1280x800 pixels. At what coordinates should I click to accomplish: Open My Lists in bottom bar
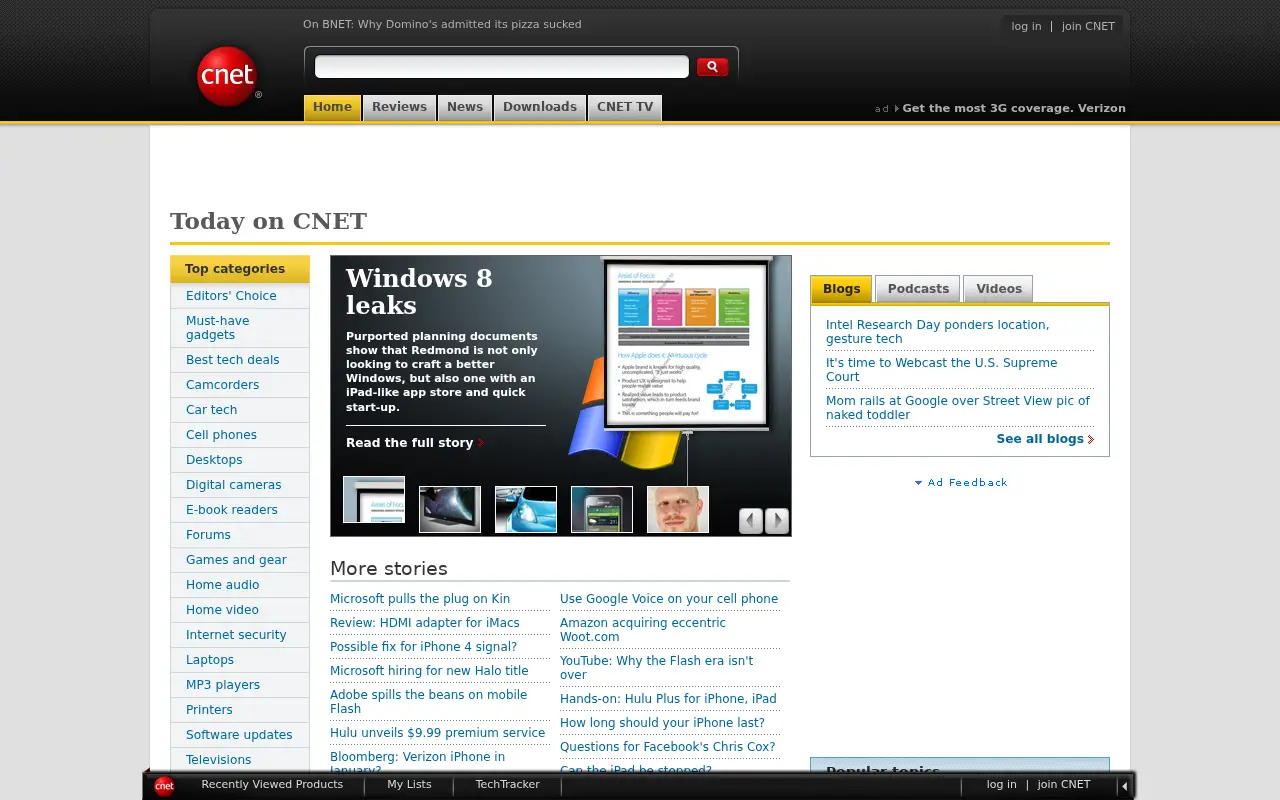[409, 785]
